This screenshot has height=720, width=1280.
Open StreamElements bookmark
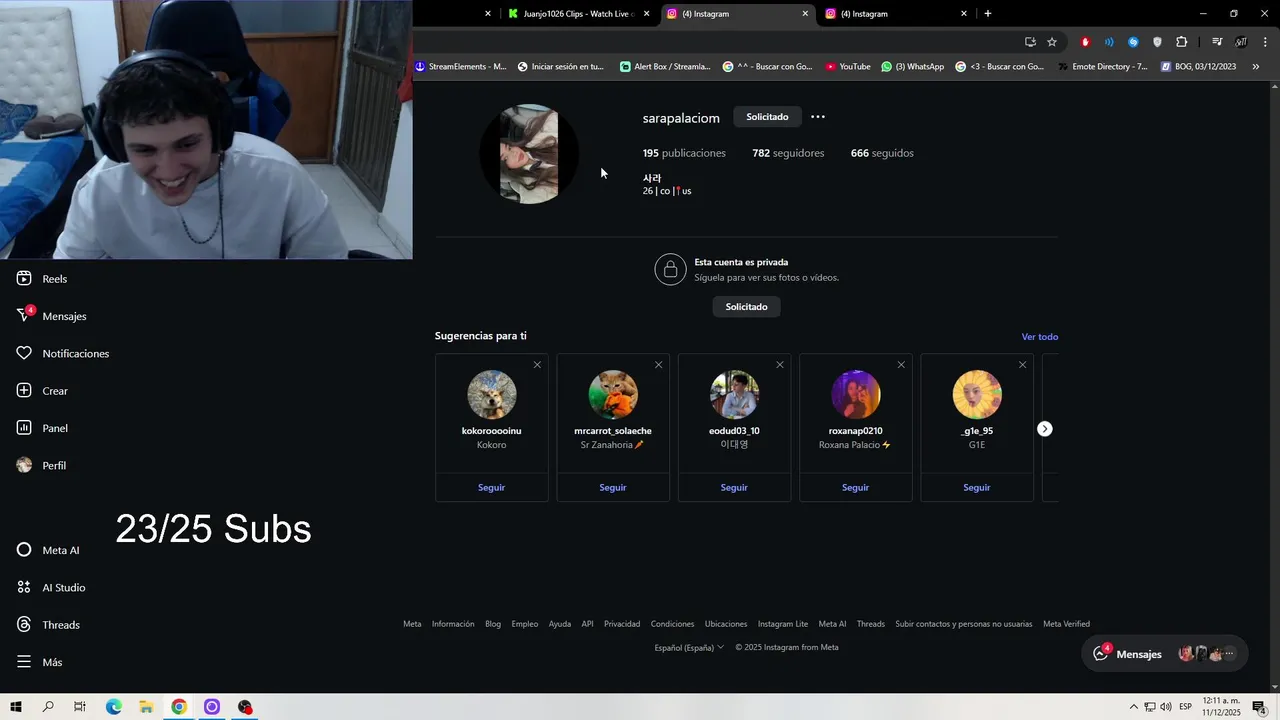coord(460,67)
